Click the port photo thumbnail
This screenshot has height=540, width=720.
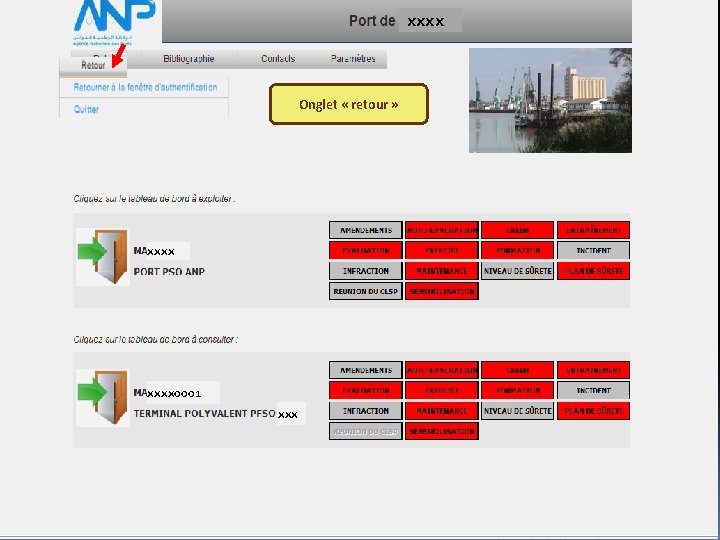point(550,100)
